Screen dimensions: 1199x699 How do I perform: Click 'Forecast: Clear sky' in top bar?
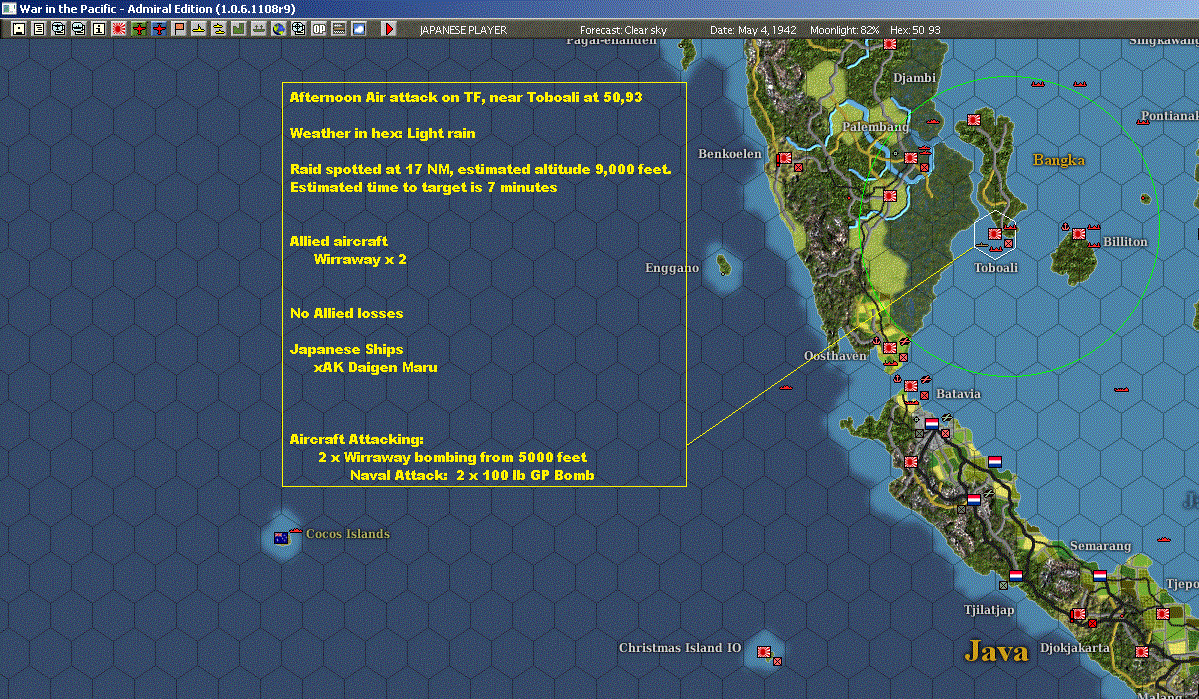[623, 30]
